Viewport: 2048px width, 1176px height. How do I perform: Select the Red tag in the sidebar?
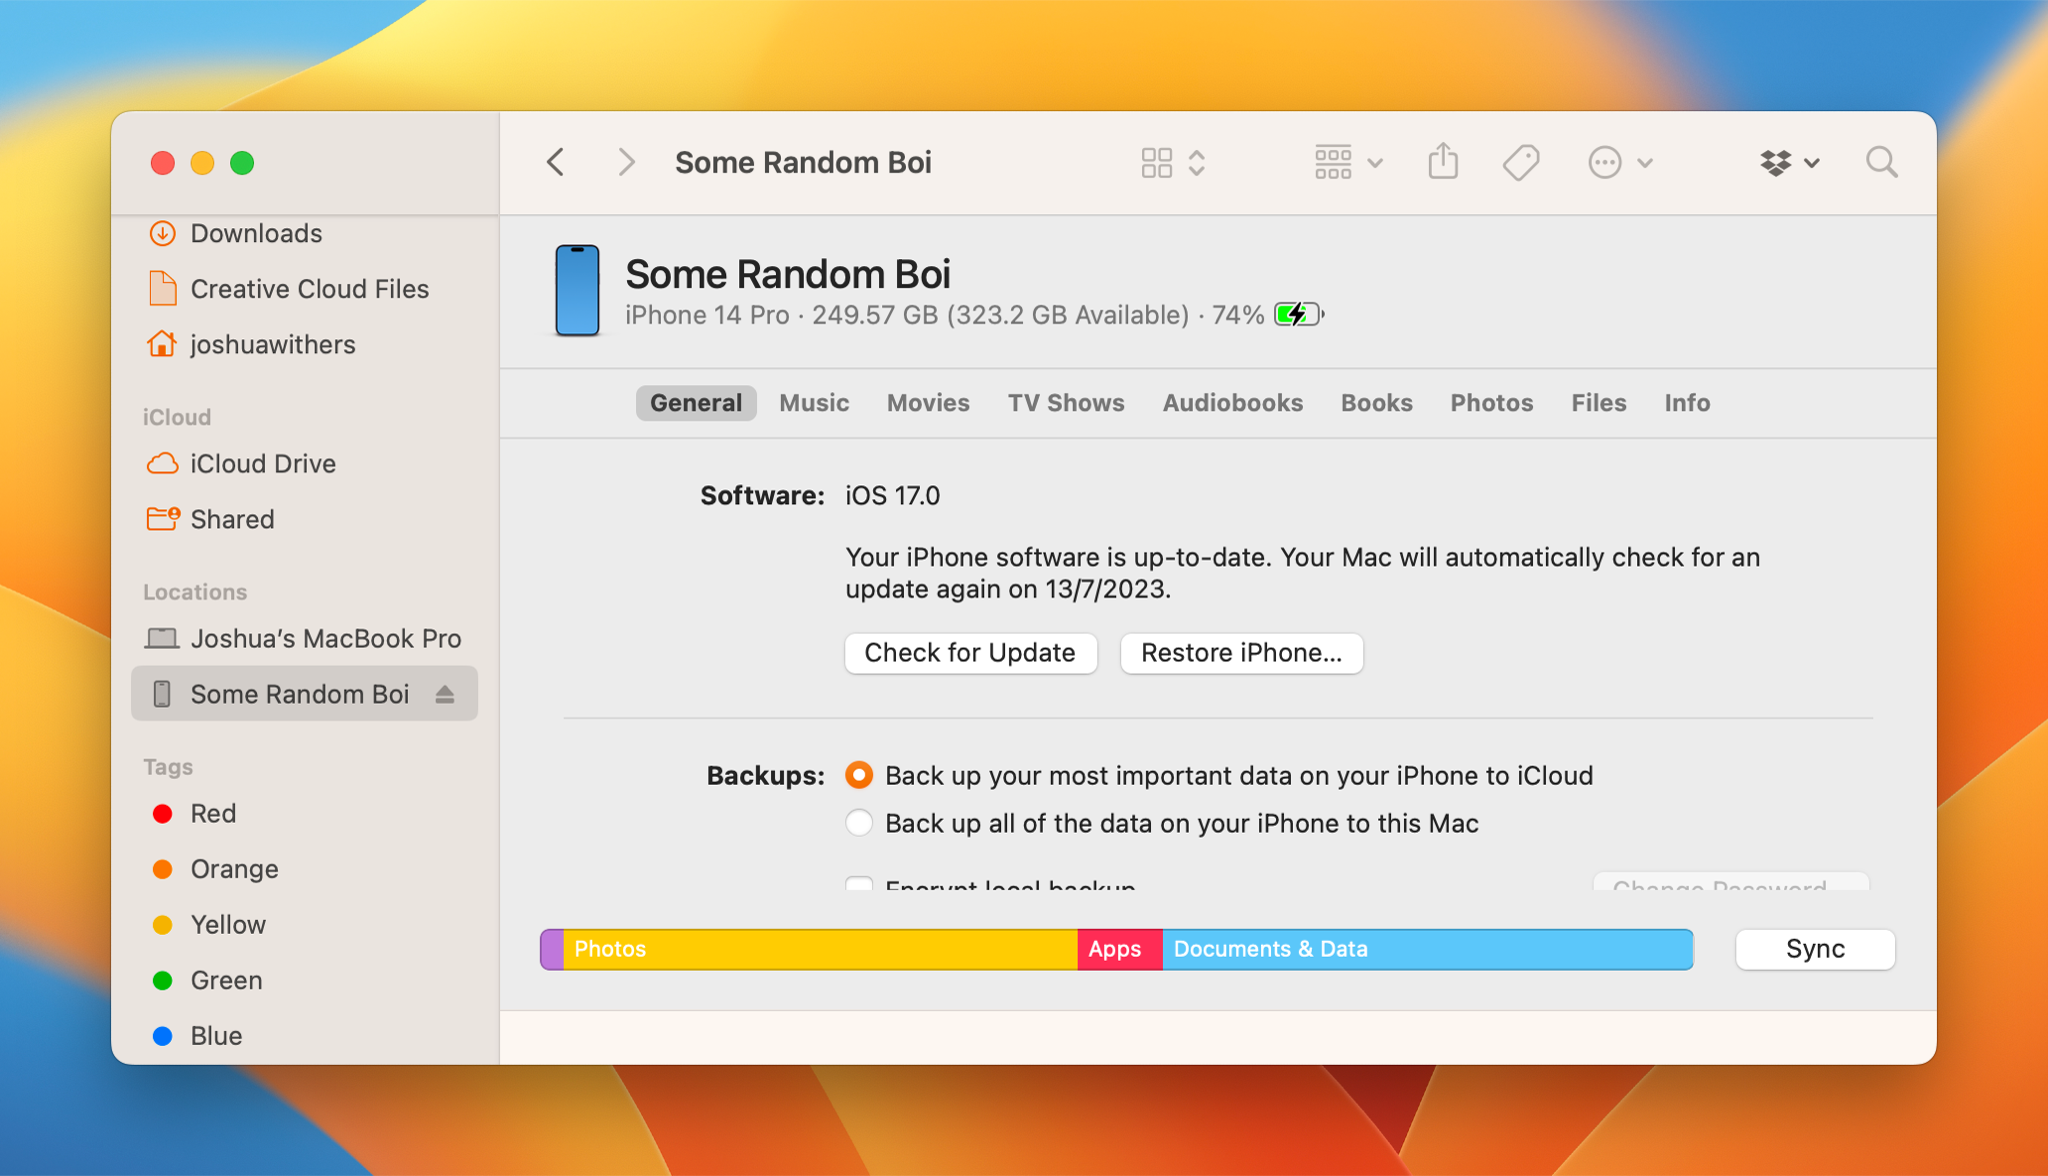pos(213,814)
